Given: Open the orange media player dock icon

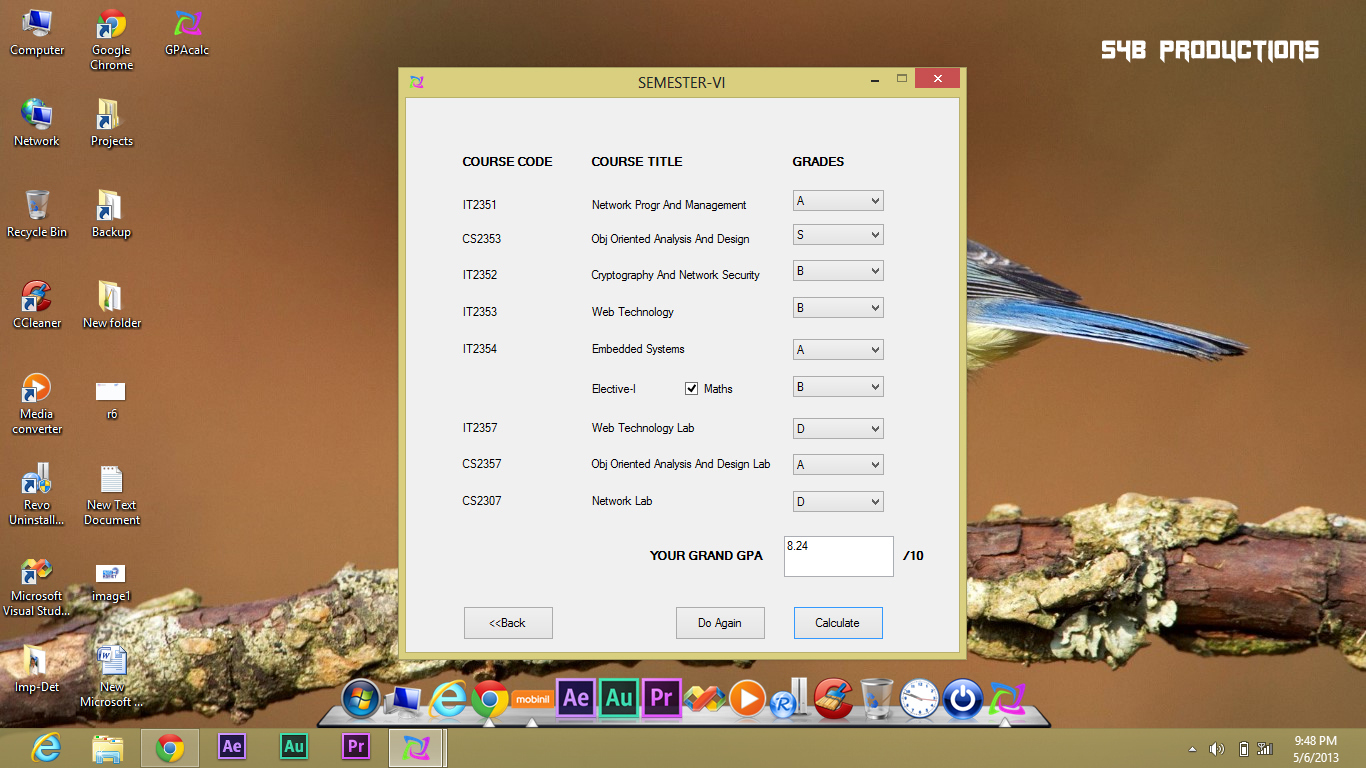Looking at the screenshot, I should 747,699.
